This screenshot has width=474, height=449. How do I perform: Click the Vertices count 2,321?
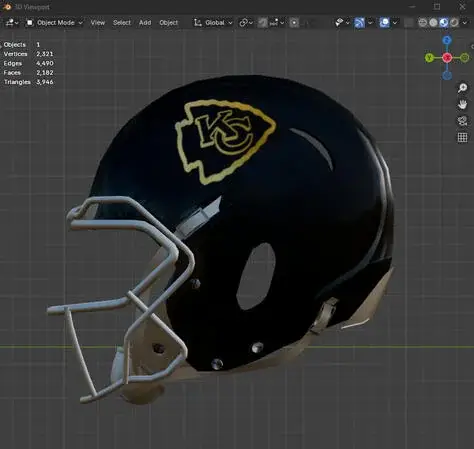(x=45, y=54)
